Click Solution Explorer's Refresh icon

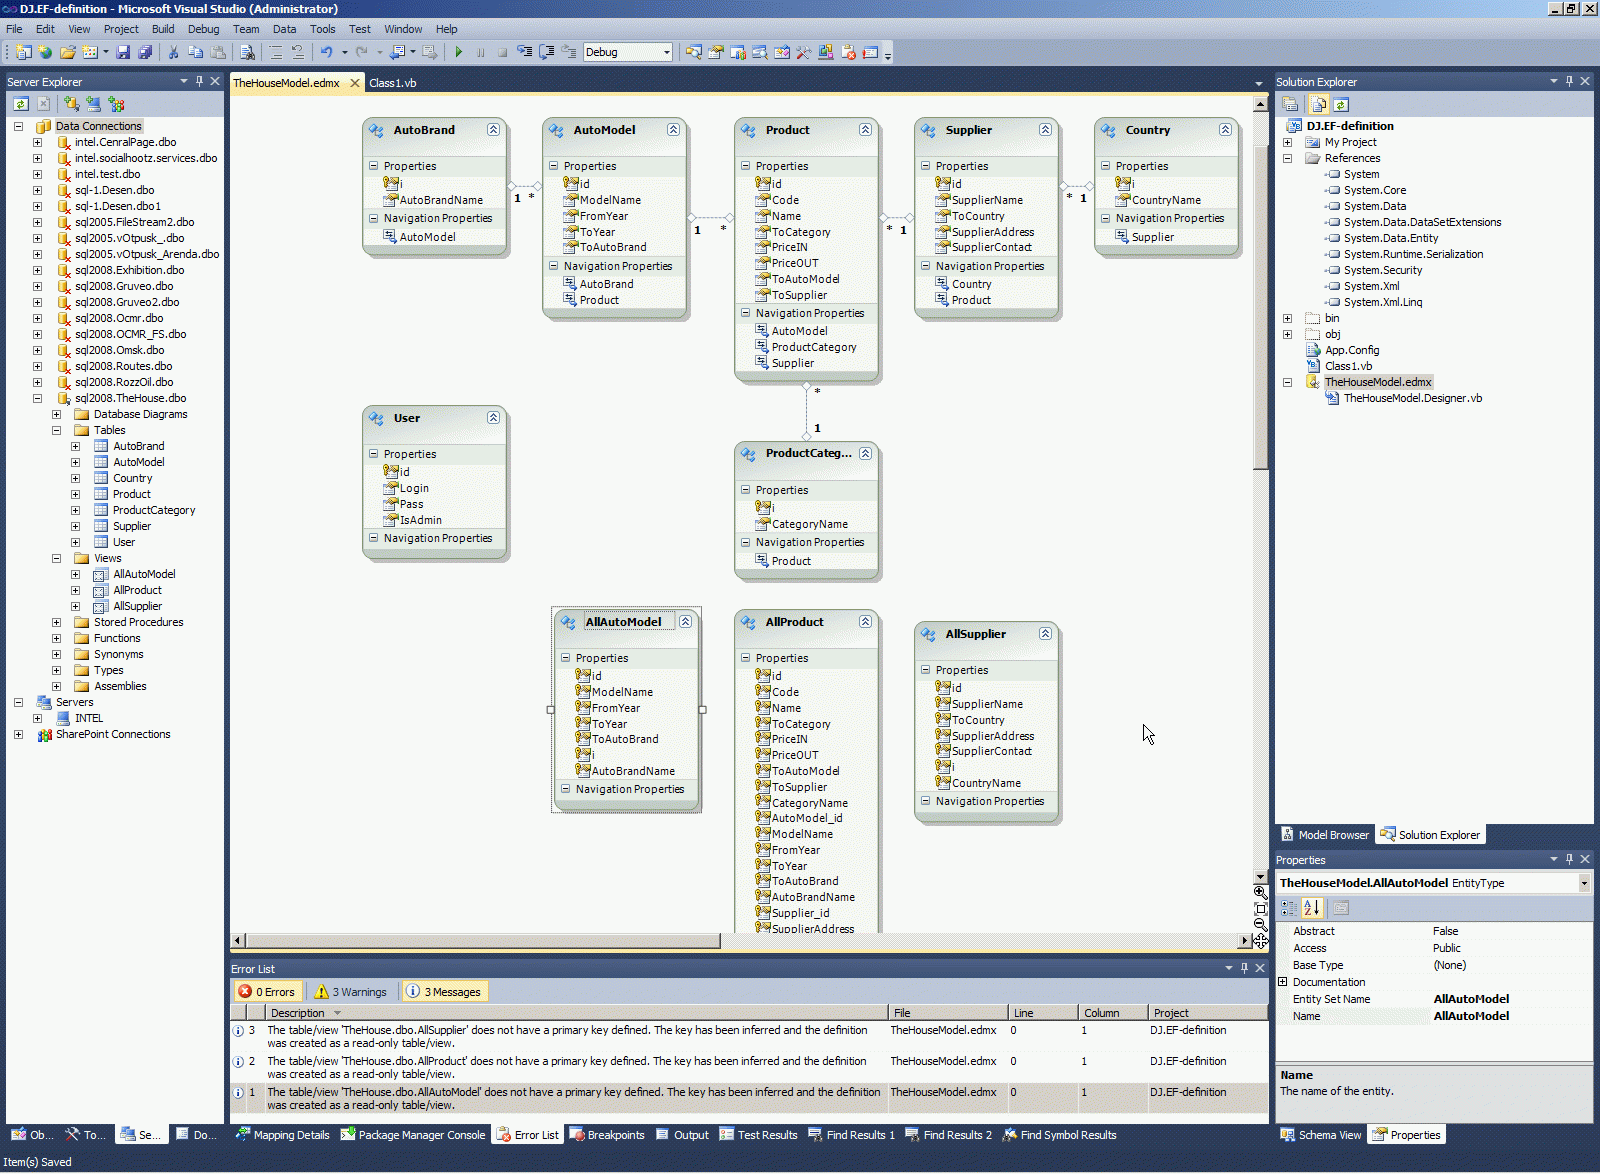coord(1341,104)
